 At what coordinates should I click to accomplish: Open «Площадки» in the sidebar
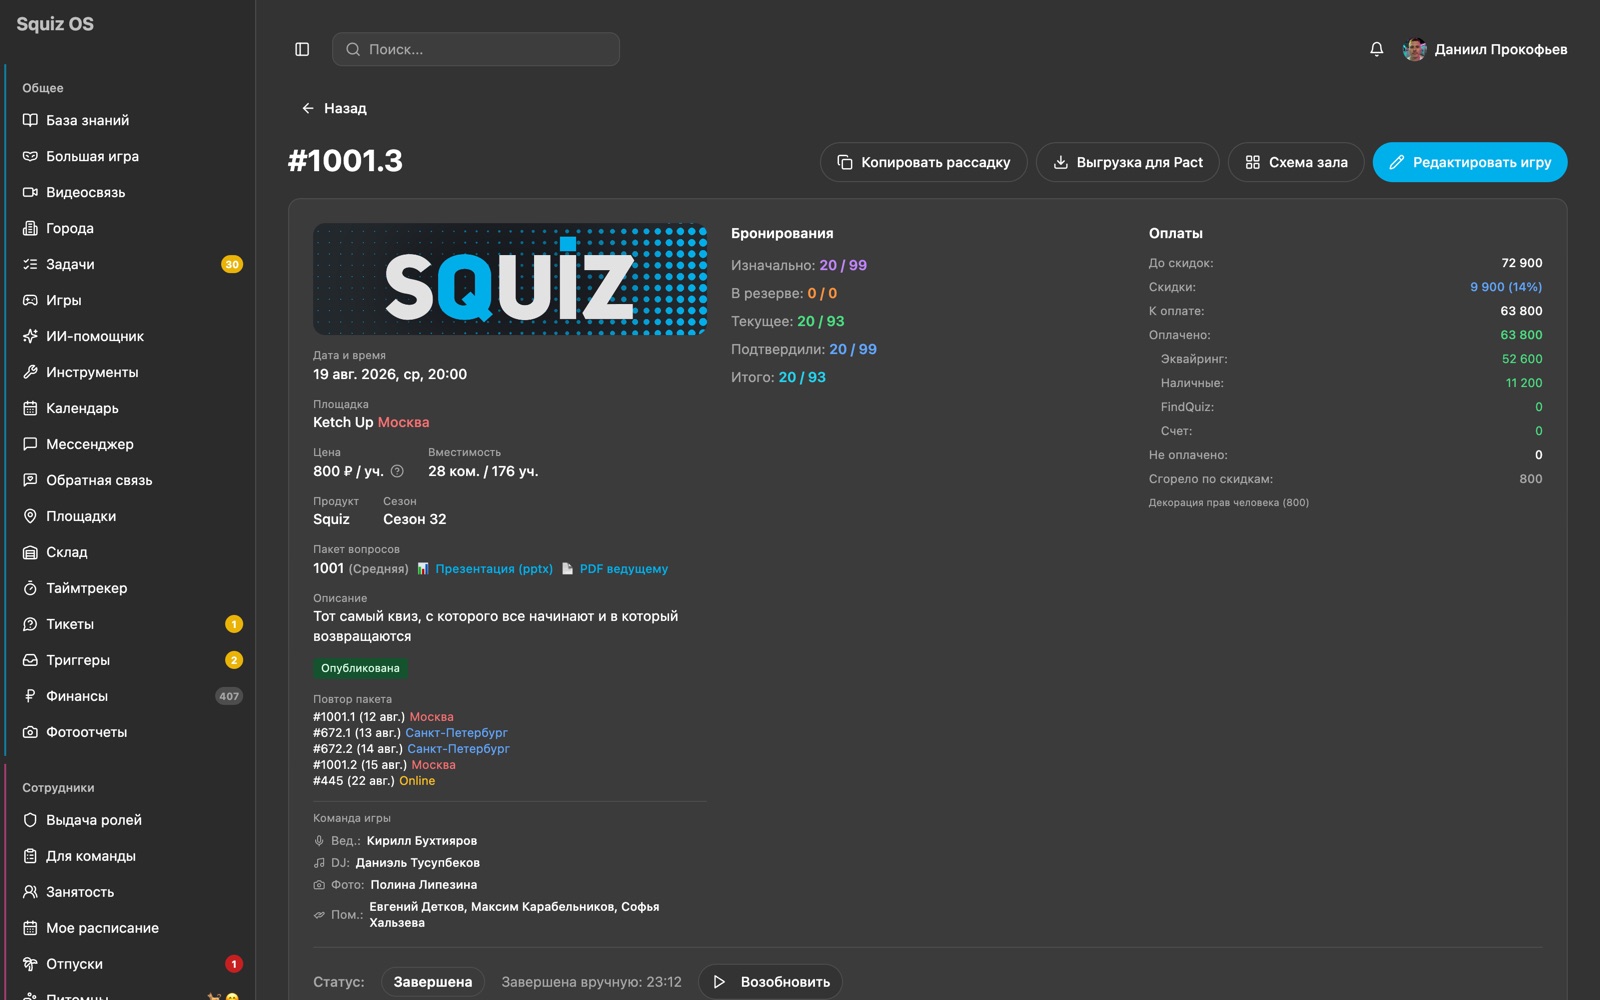coord(130,516)
